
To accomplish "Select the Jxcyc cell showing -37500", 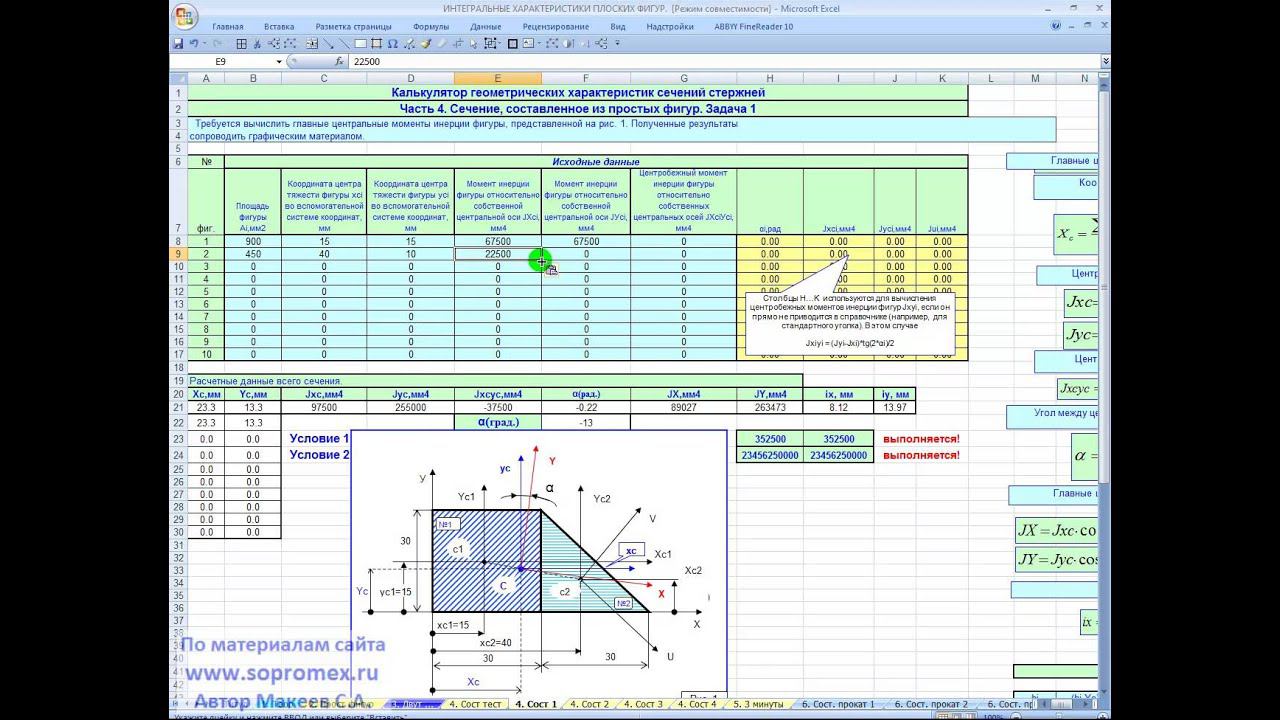I will pyautogui.click(x=497, y=408).
